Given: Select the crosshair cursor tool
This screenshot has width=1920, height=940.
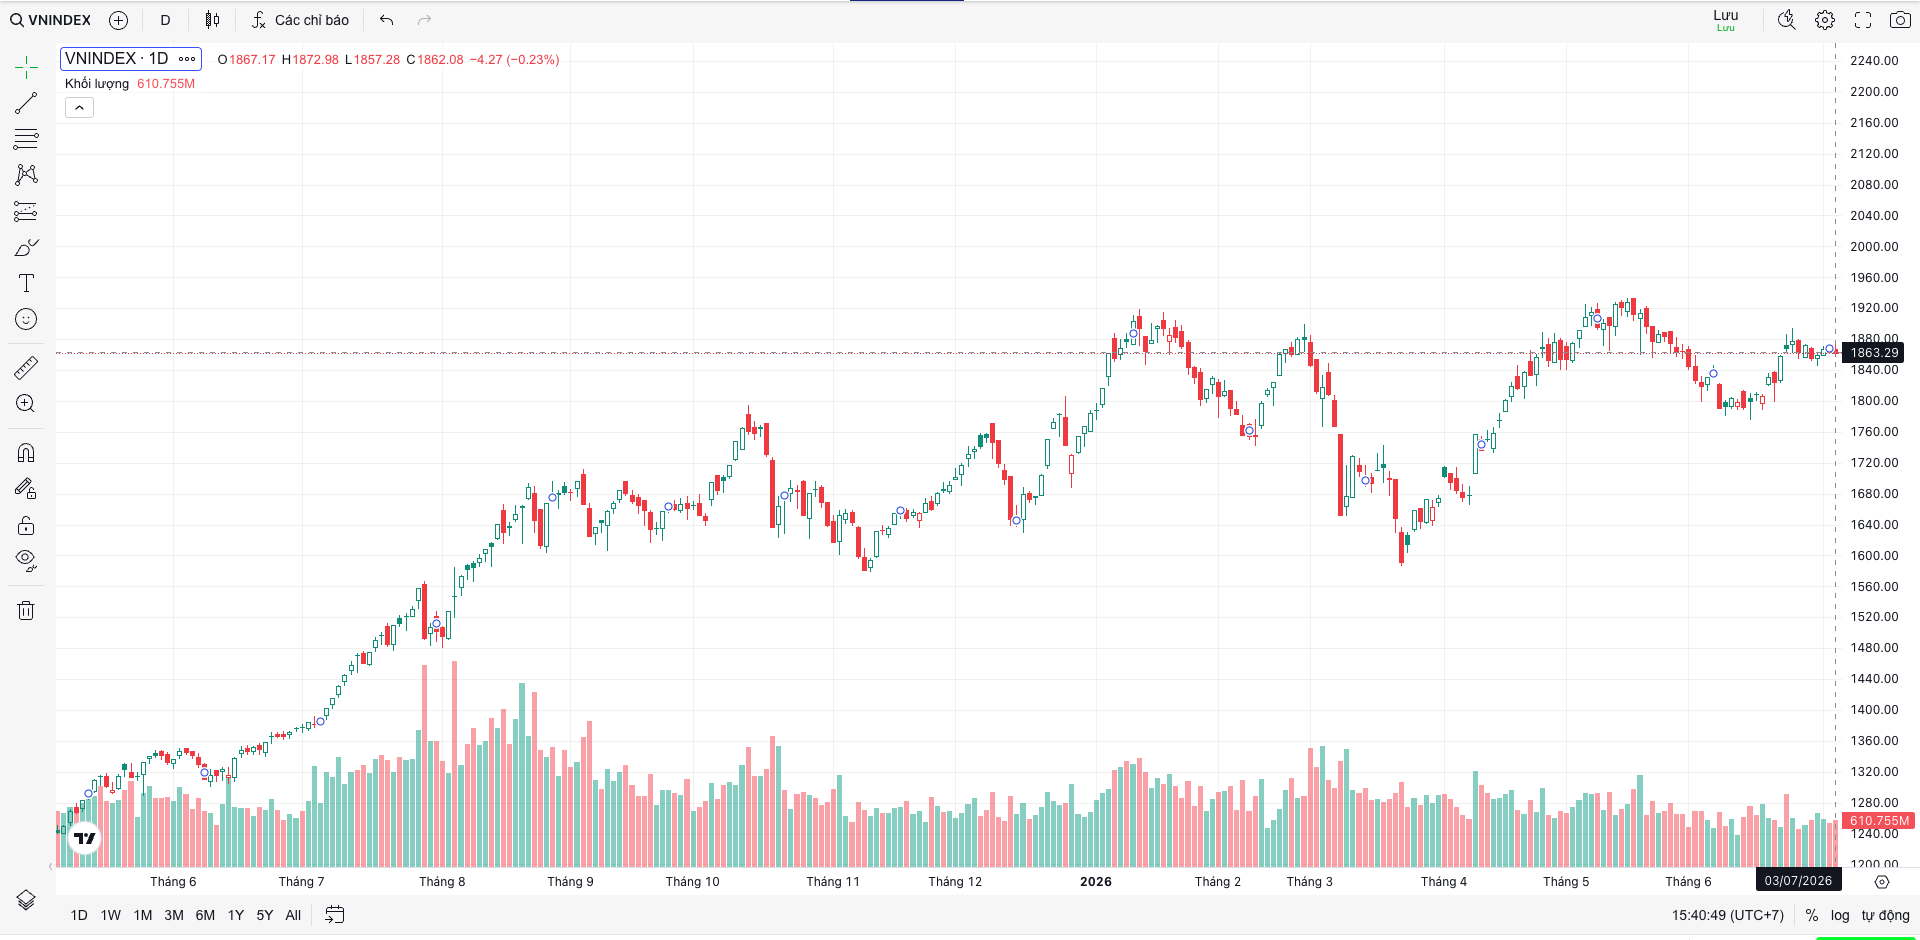Looking at the screenshot, I should click(x=26, y=67).
